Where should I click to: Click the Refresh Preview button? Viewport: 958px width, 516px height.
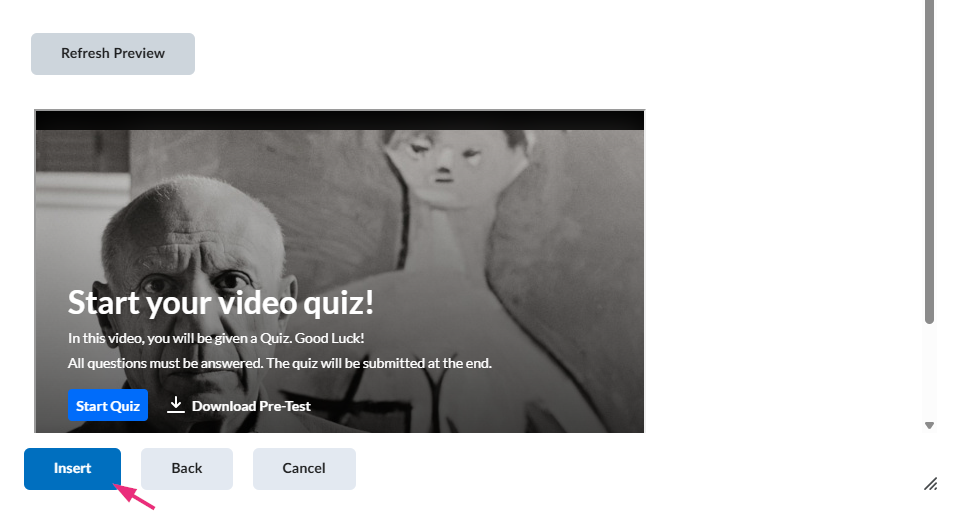(113, 54)
